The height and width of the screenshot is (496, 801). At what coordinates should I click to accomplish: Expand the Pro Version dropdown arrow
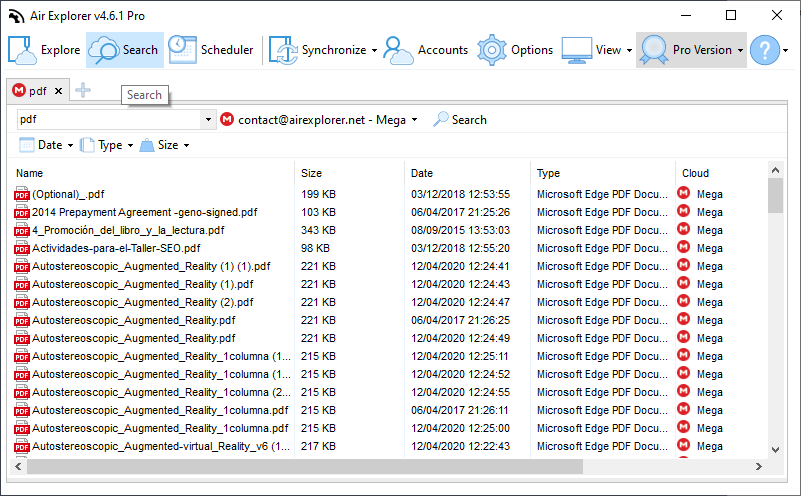click(740, 51)
